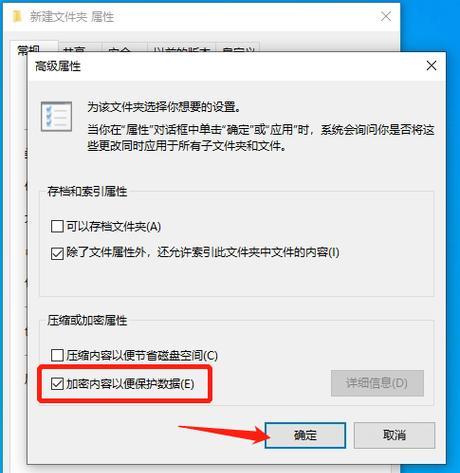
Task: Close the 新建文件夹 属性 window
Action: coord(386,16)
